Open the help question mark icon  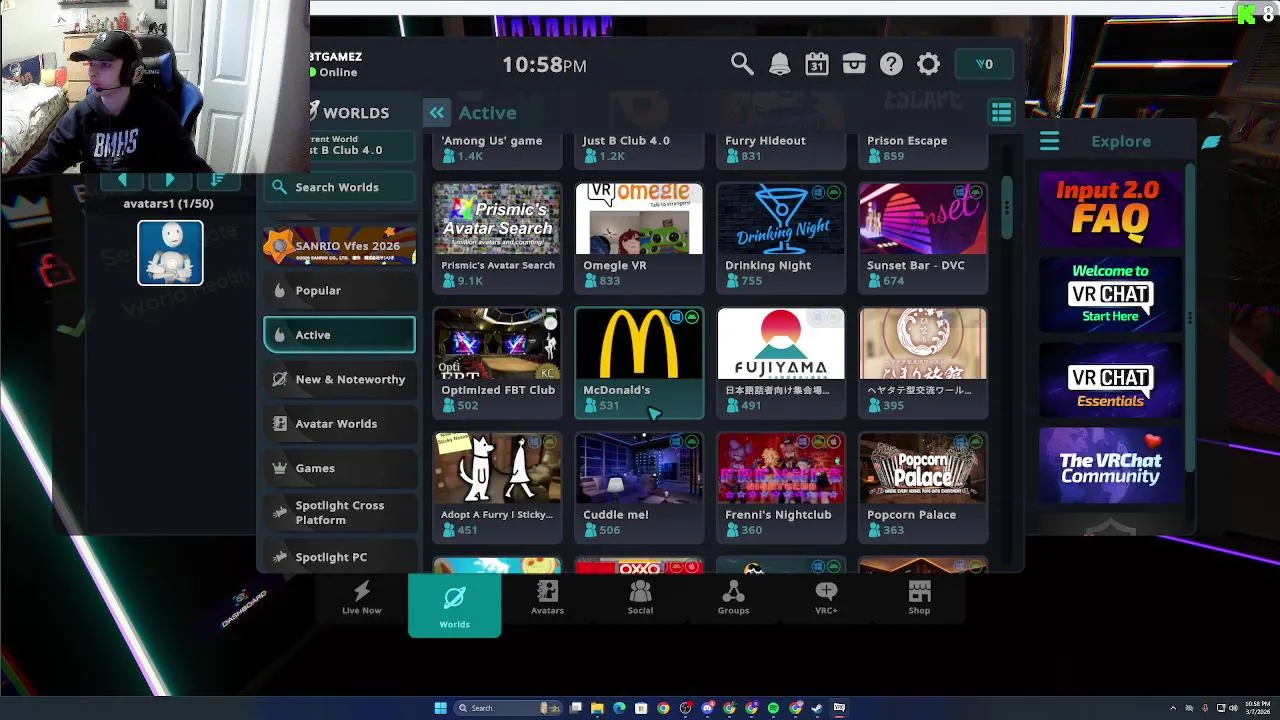tap(891, 65)
